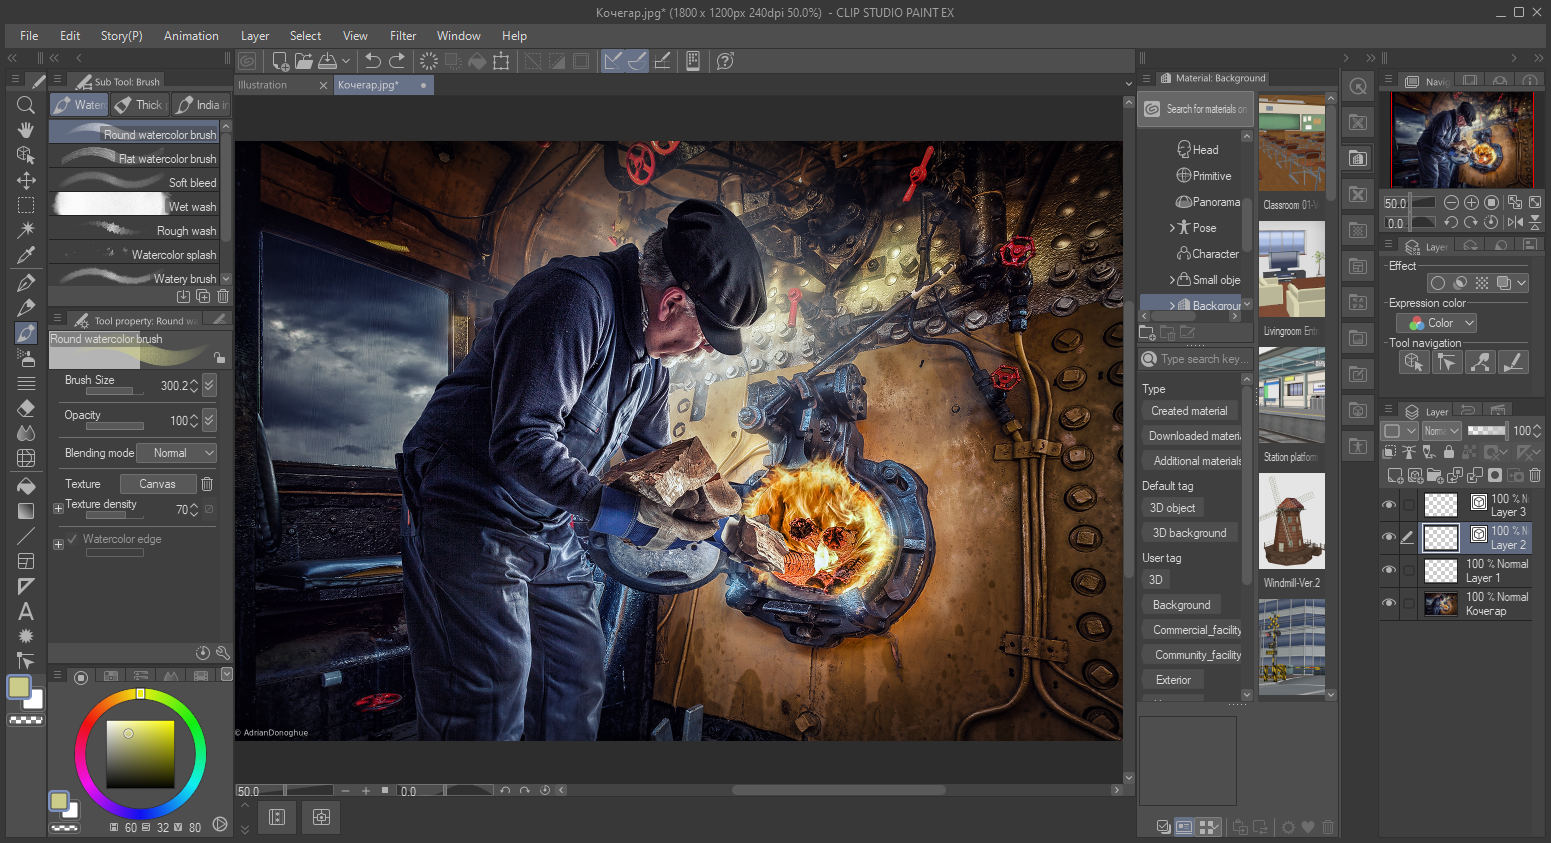The width and height of the screenshot is (1551, 843).
Task: Click the Brush Size slider bar
Action: click(115, 392)
